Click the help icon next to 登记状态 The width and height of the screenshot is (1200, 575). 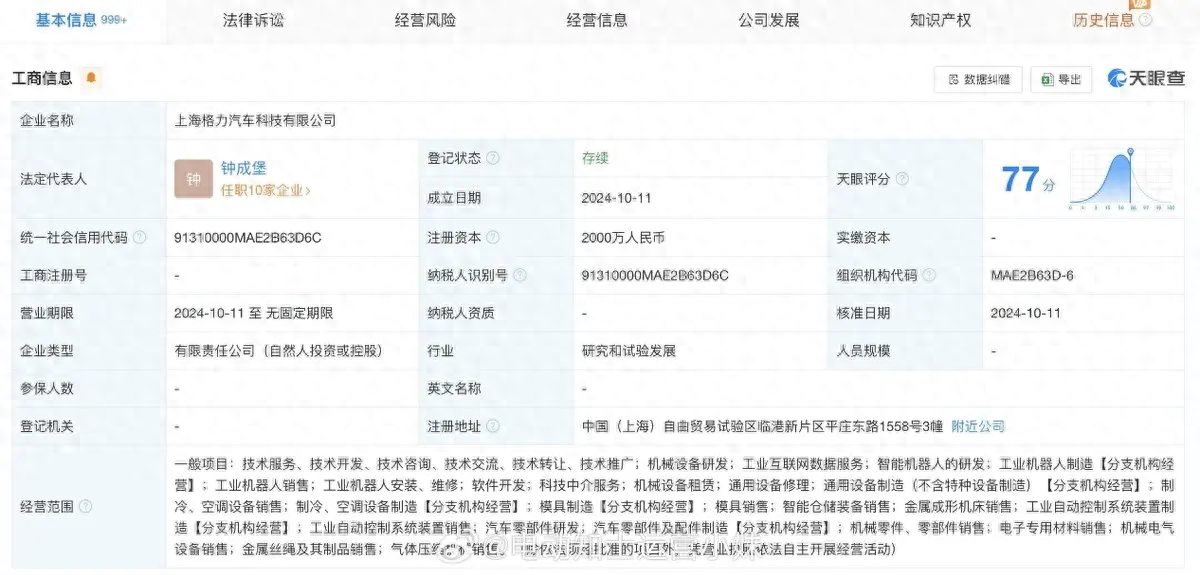pos(493,159)
